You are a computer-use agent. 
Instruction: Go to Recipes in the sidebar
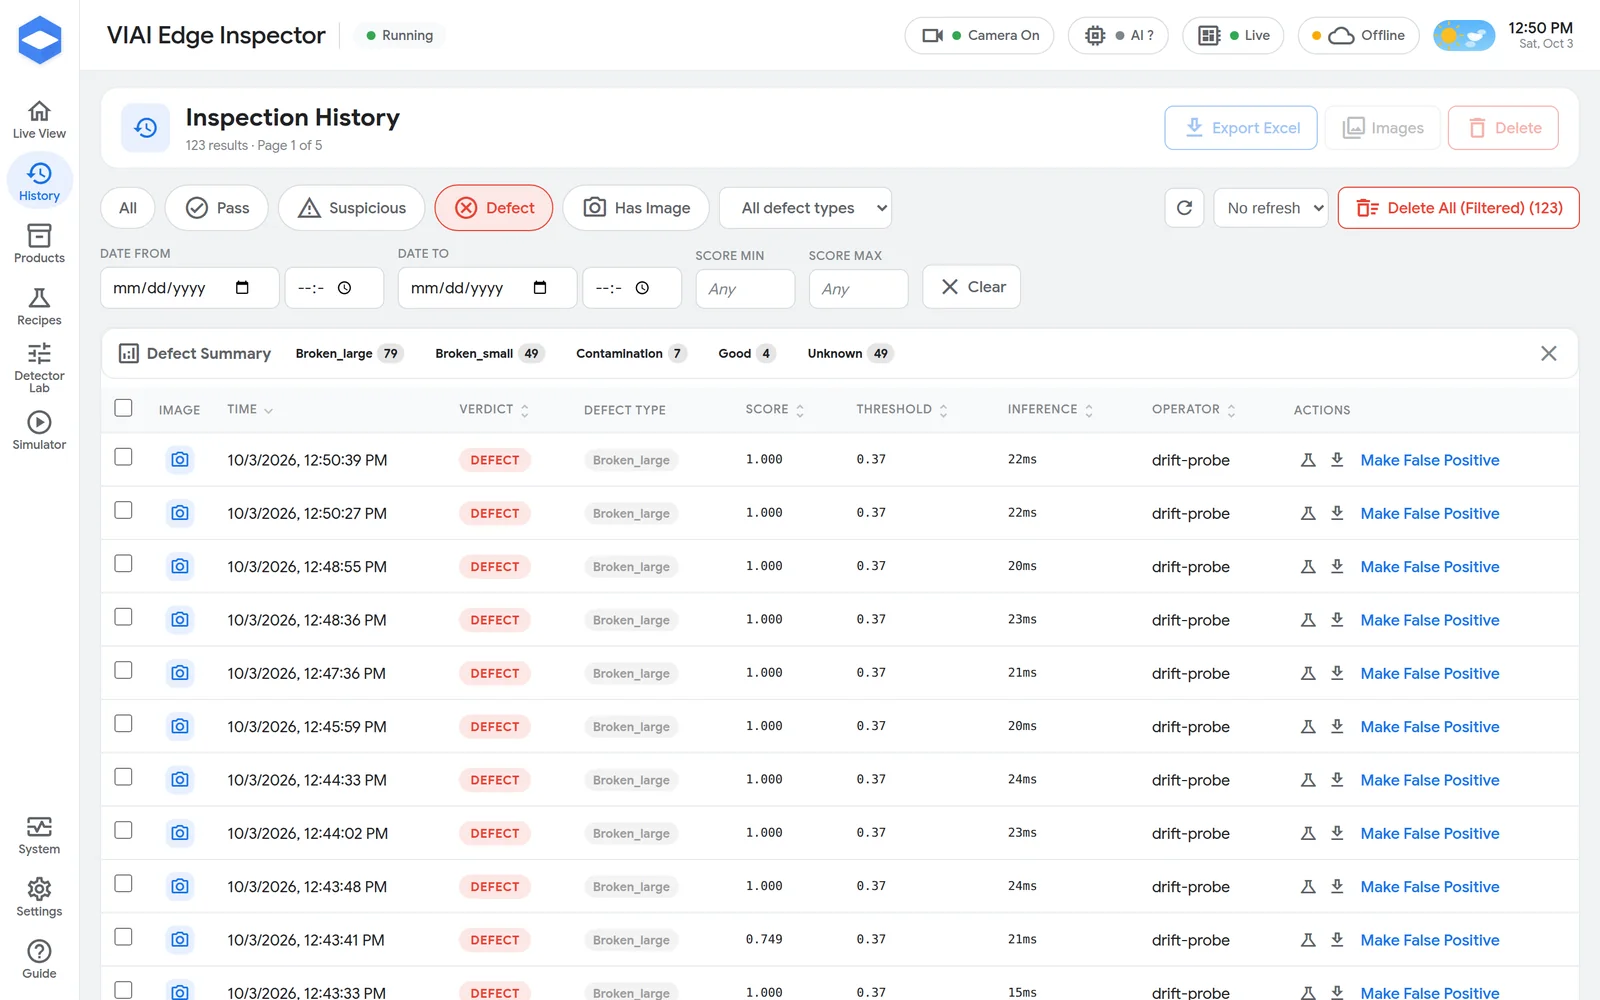[39, 307]
